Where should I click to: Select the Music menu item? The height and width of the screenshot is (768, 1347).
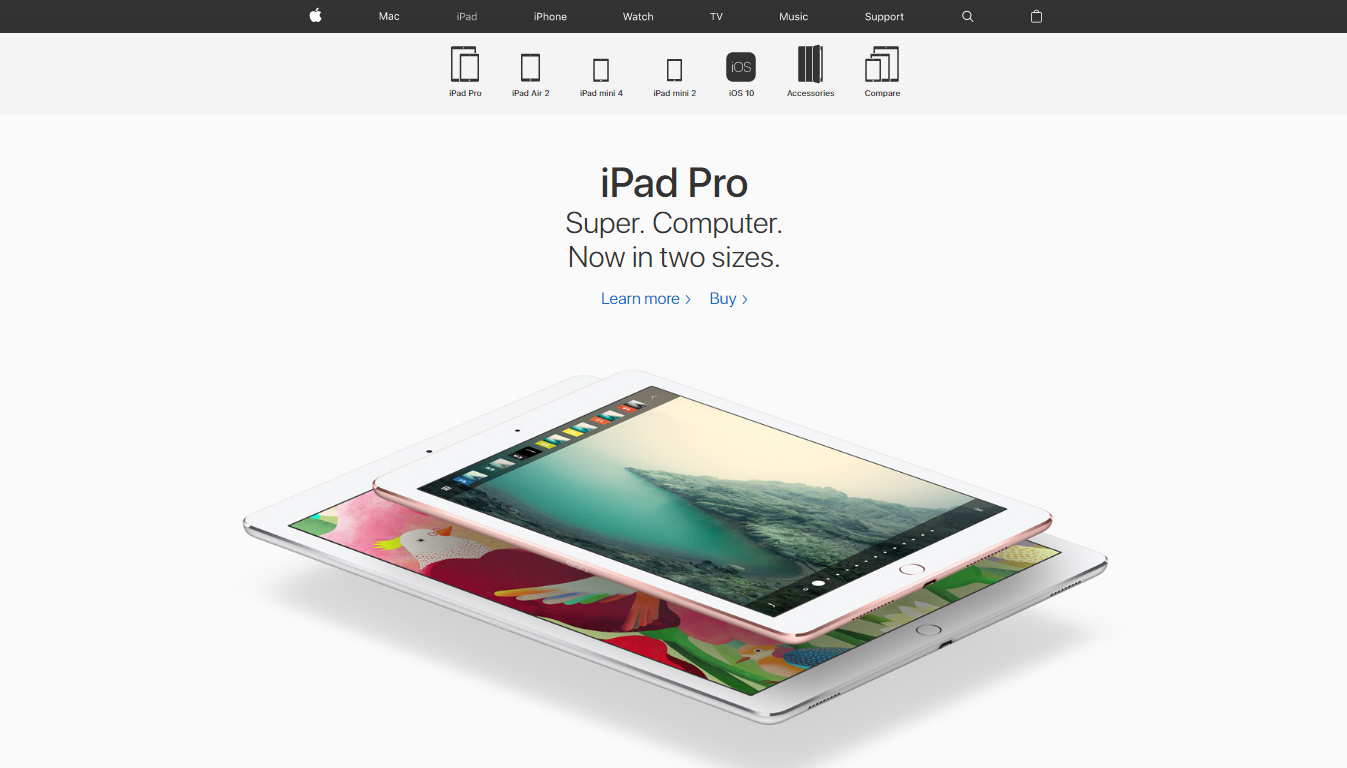point(794,16)
